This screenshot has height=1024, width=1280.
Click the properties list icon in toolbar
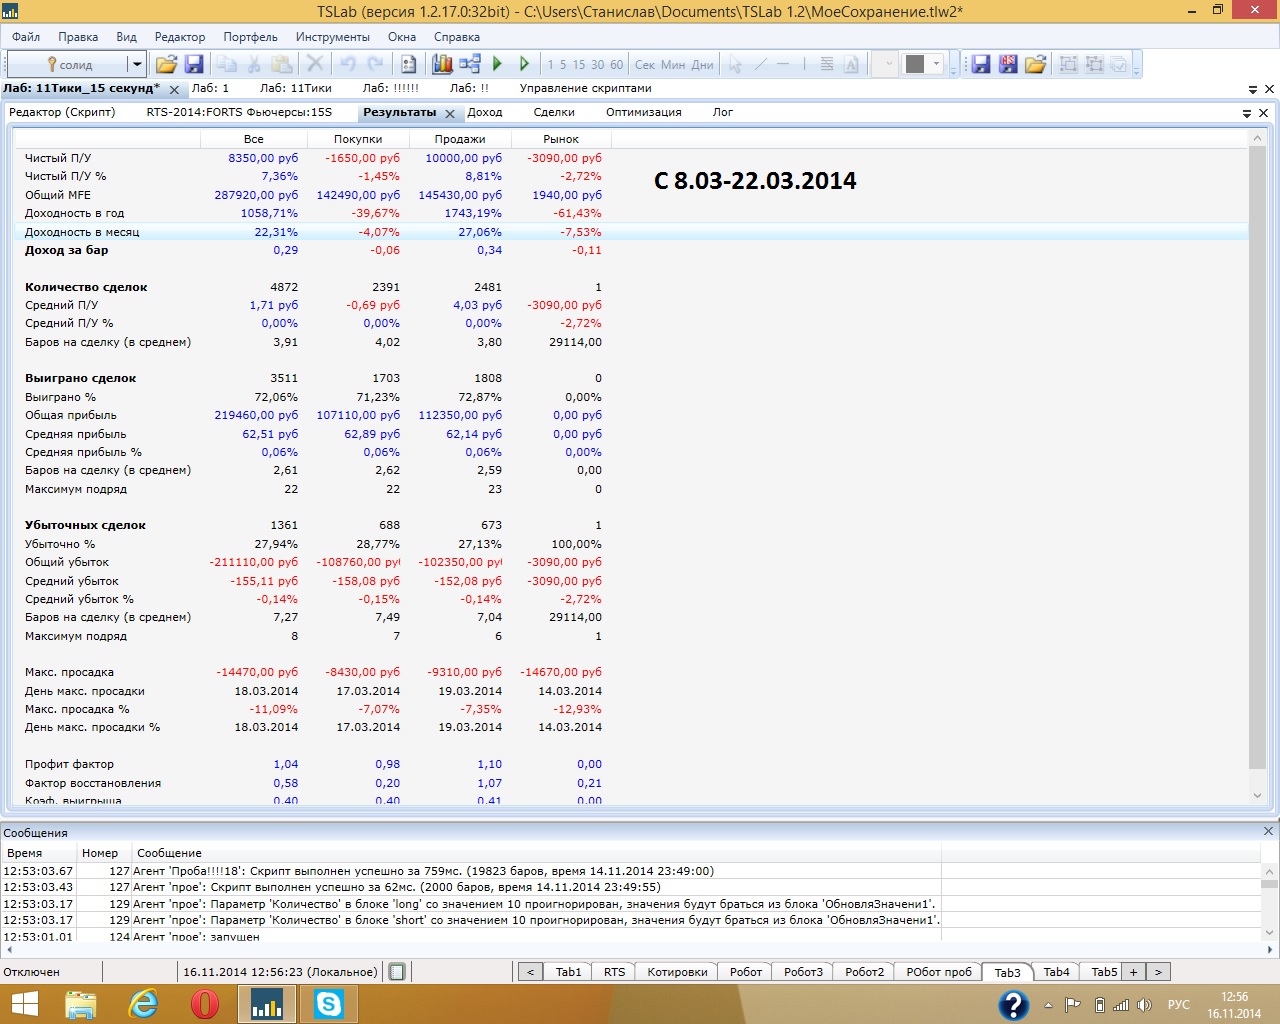coord(408,65)
